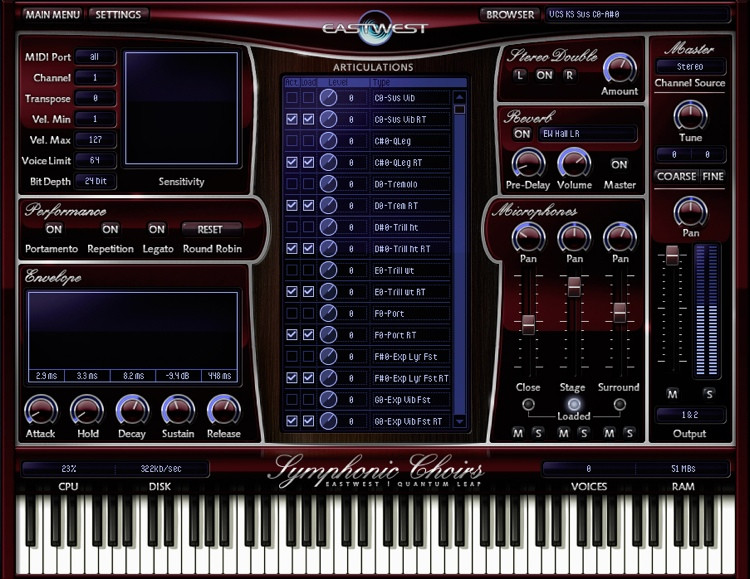Click the instrument name field VCS KS Sus
The height and width of the screenshot is (579, 750).
point(638,15)
